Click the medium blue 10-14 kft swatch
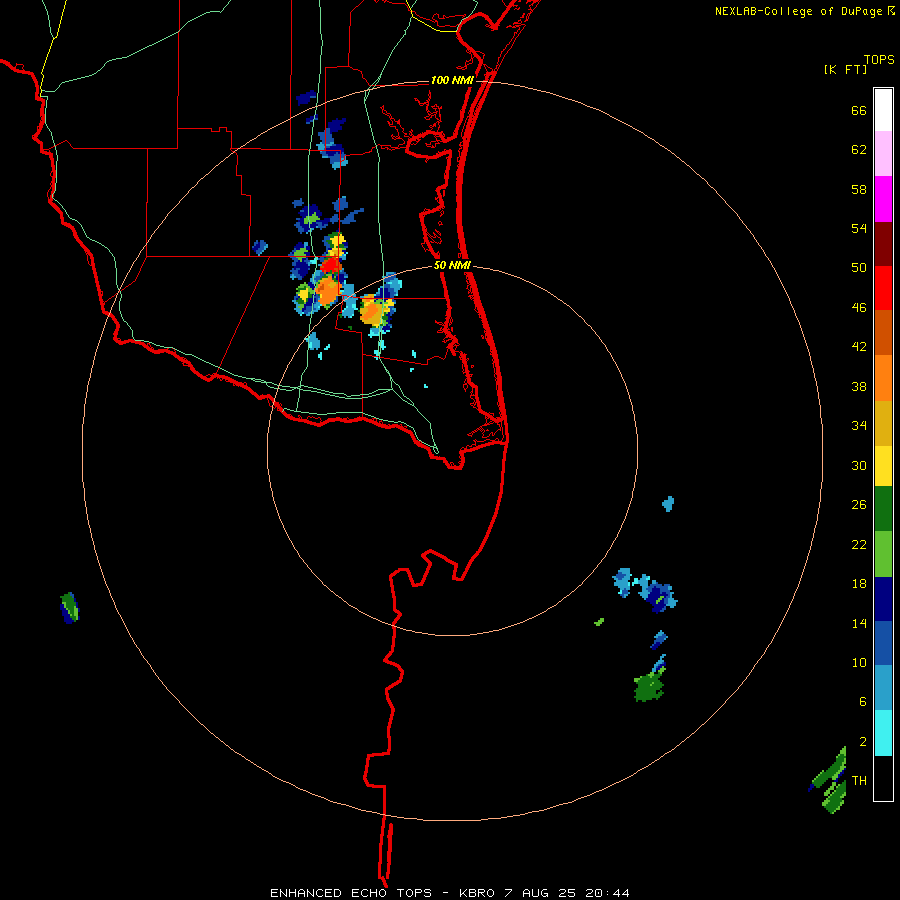 883,643
